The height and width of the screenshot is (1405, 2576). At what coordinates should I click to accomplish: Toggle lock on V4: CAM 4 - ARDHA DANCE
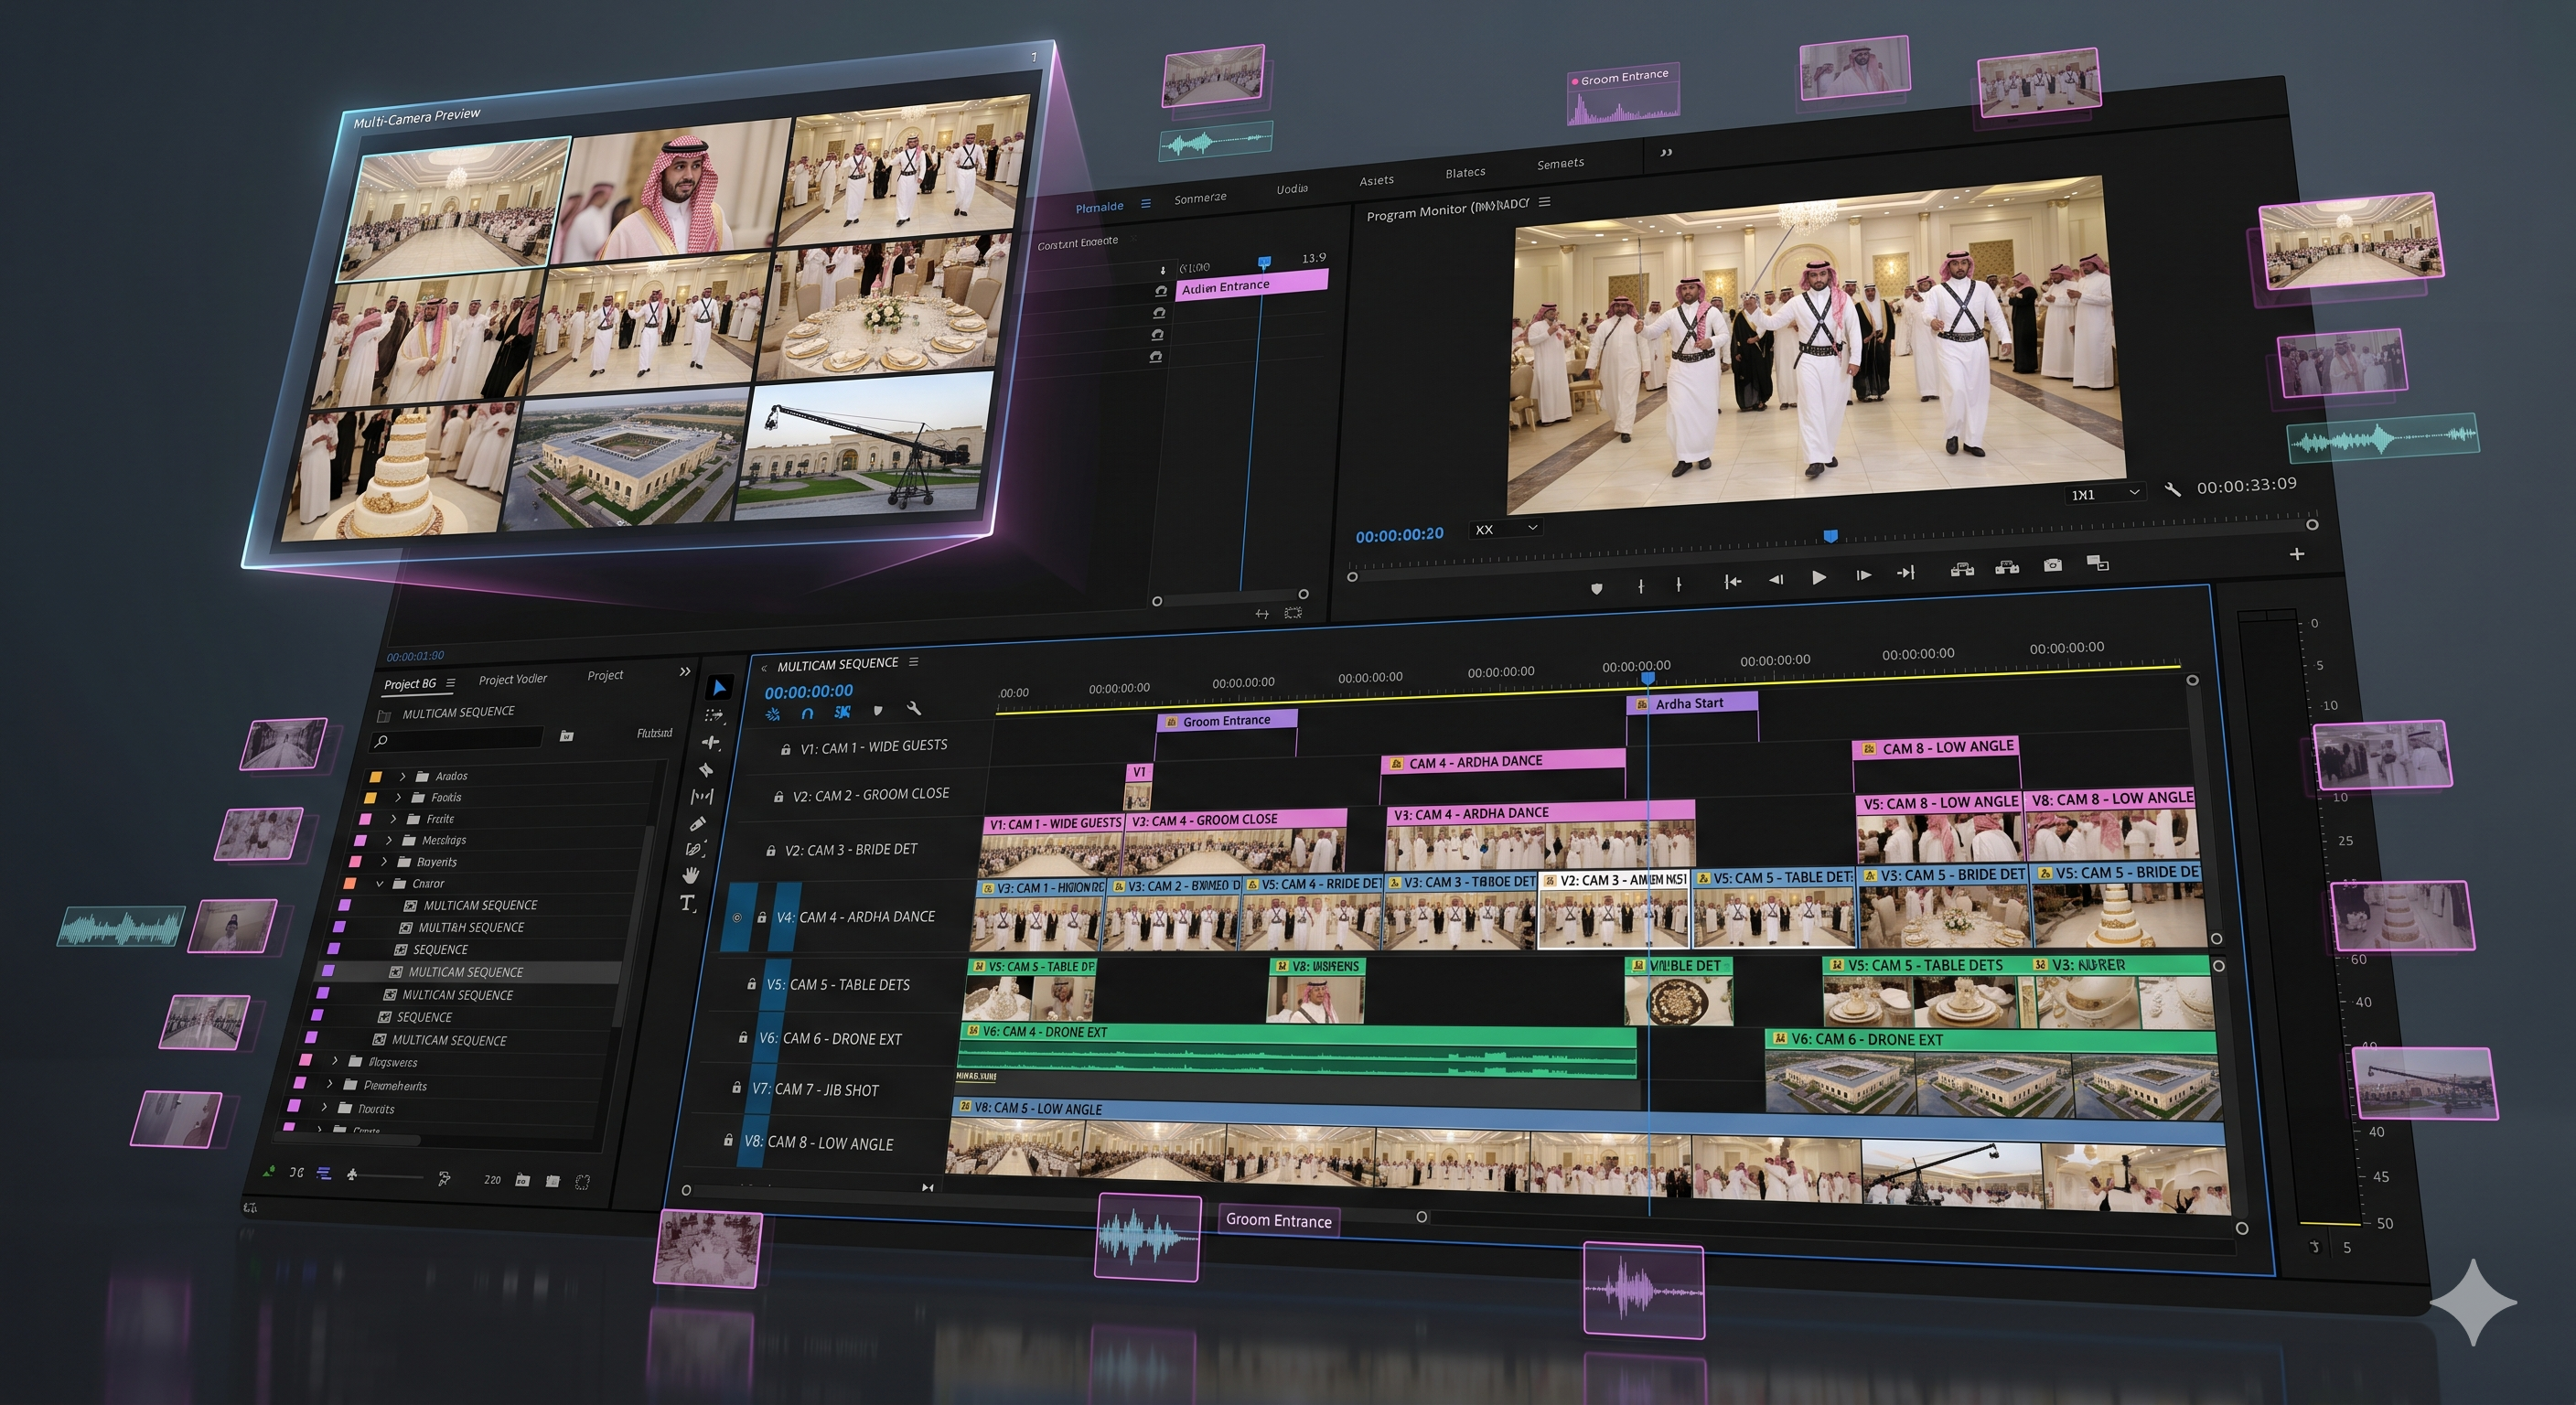click(761, 917)
